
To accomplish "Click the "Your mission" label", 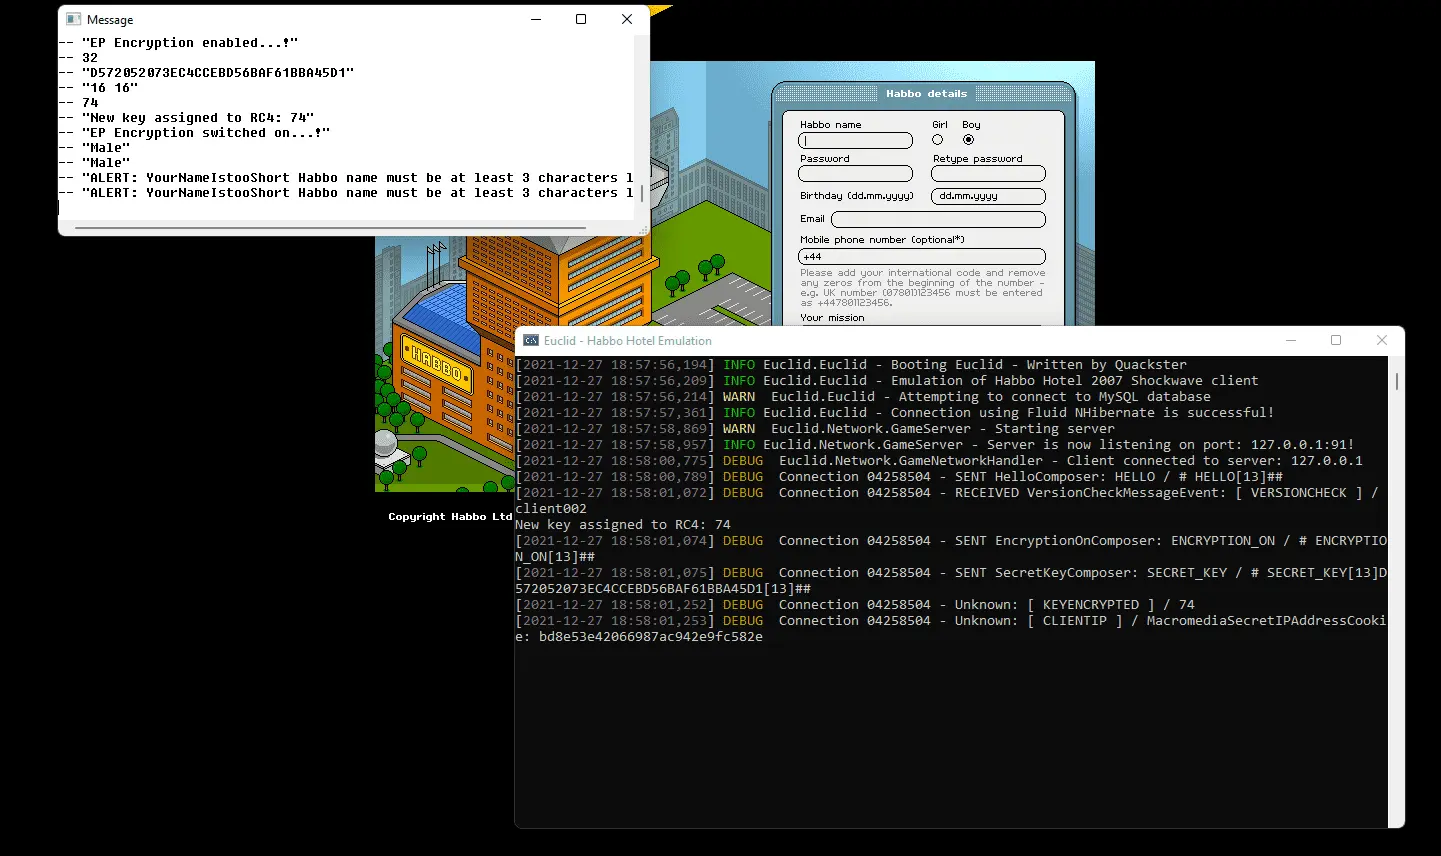I will (x=832, y=318).
